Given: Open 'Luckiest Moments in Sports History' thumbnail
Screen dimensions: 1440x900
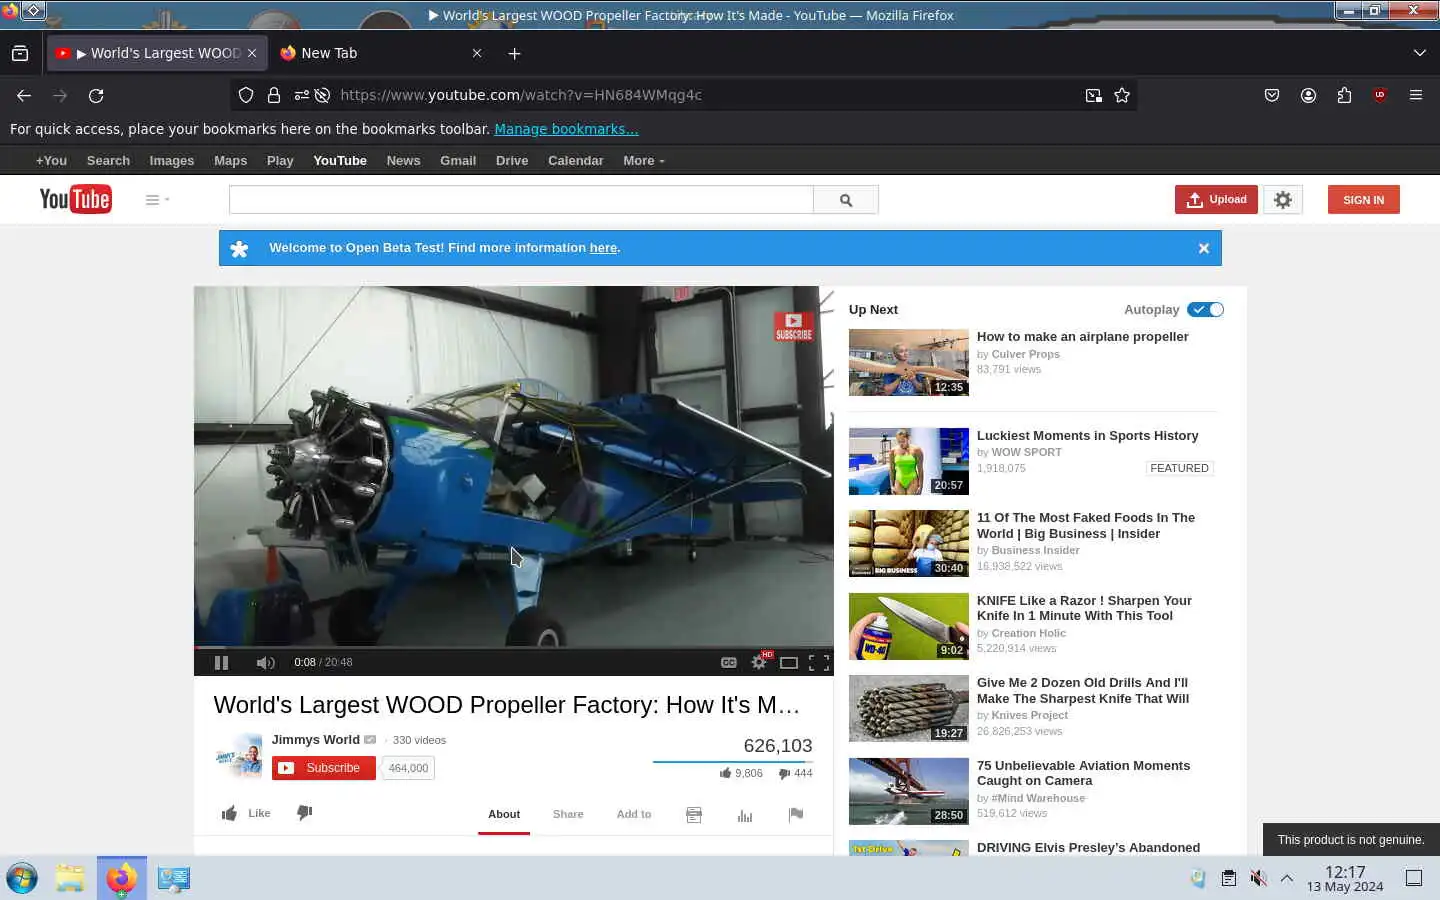Looking at the screenshot, I should coord(909,462).
